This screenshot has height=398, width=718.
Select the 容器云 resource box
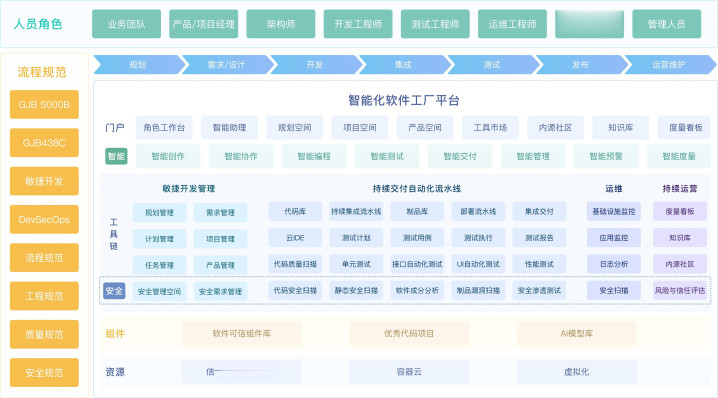click(409, 372)
